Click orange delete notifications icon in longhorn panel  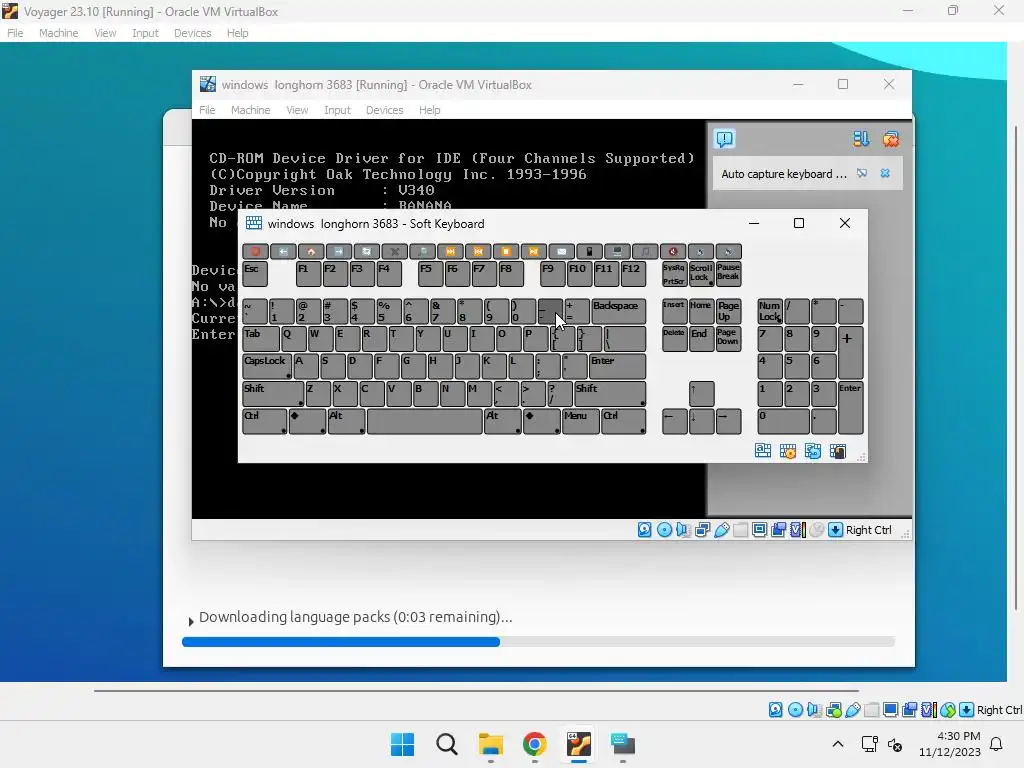(891, 139)
